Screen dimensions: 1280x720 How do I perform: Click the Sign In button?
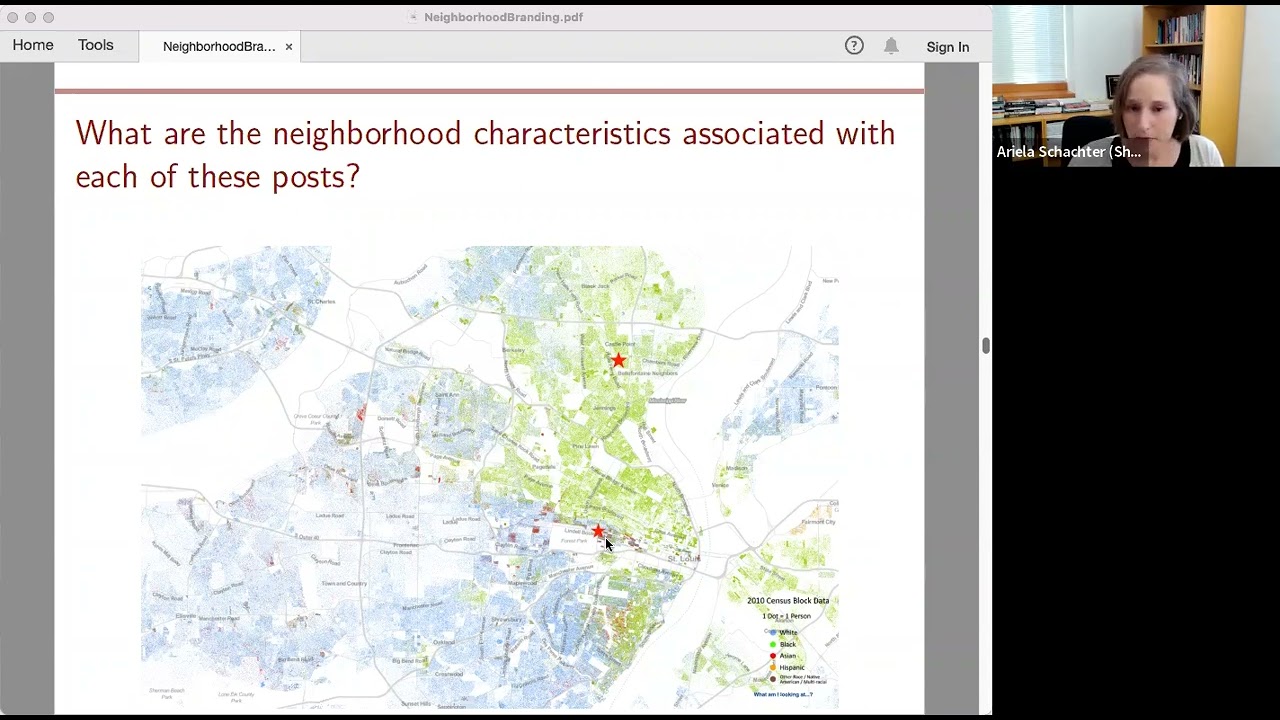pyautogui.click(x=947, y=47)
